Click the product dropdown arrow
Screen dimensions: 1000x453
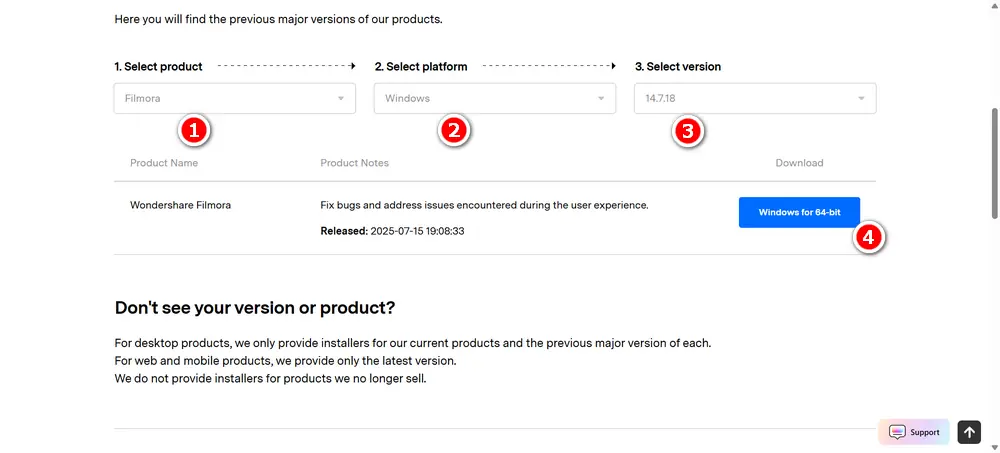pyautogui.click(x=341, y=98)
